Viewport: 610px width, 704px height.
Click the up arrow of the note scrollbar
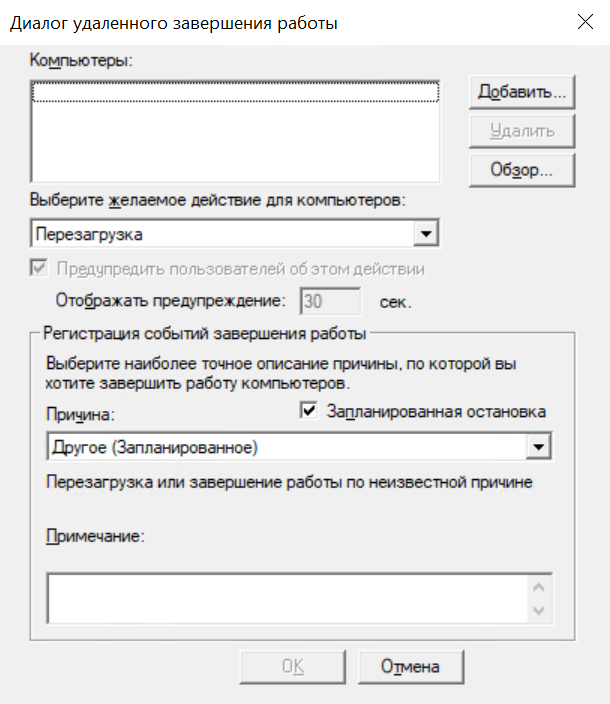[540, 587]
